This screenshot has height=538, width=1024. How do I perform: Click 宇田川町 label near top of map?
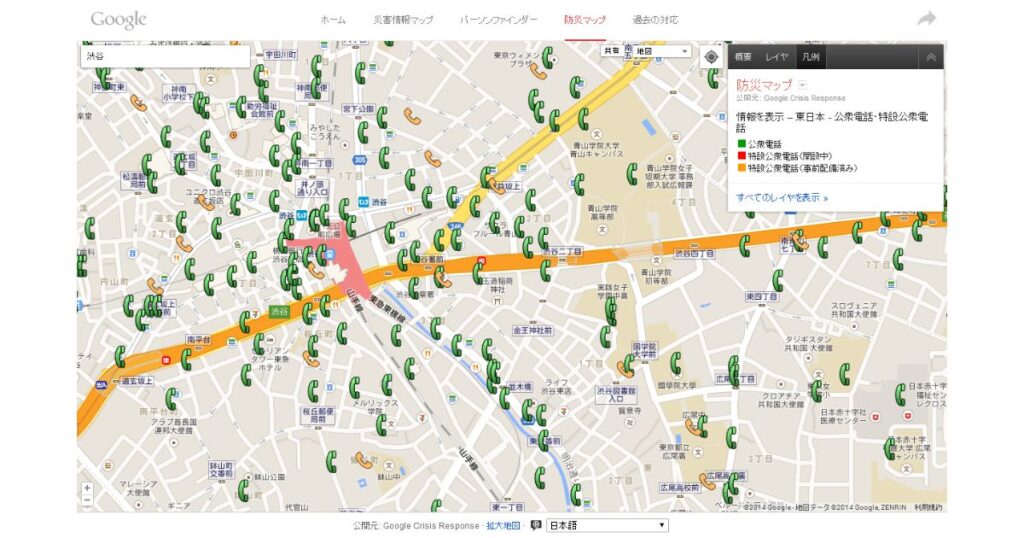coord(281,55)
